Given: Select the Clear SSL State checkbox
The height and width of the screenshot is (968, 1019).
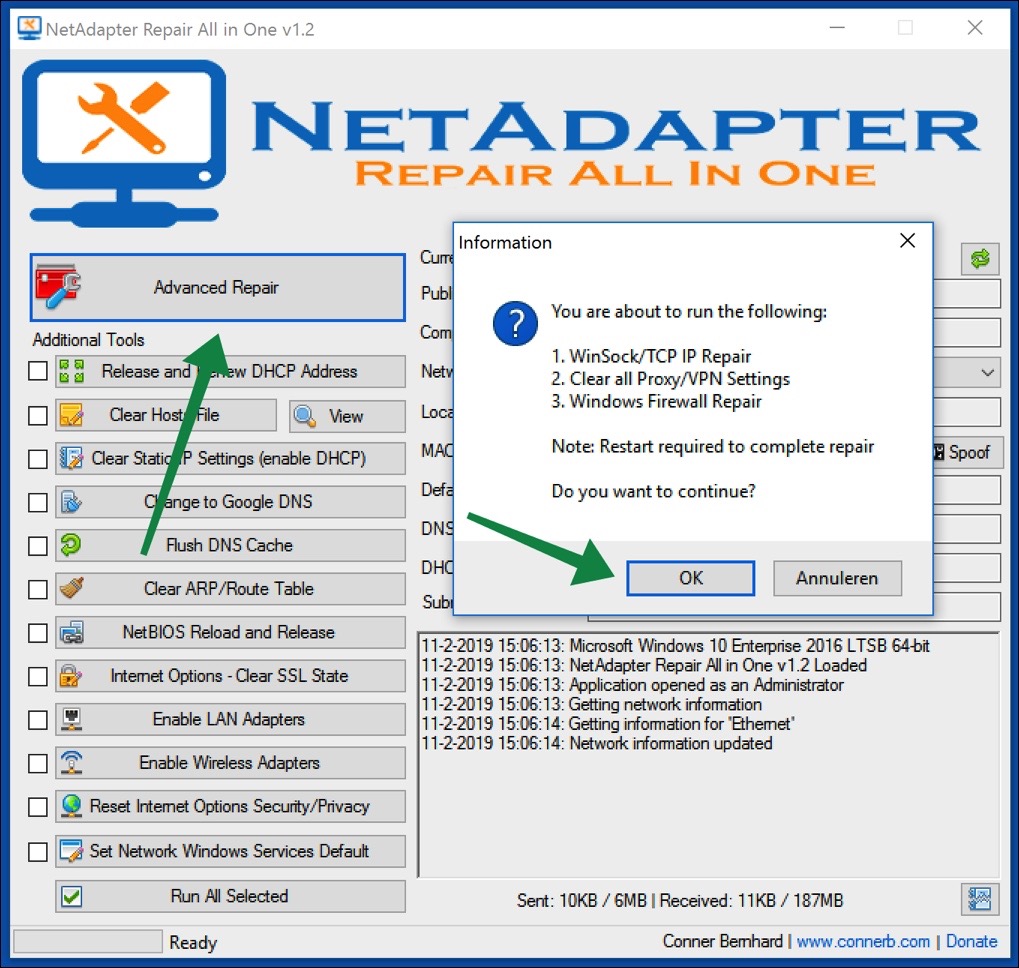Looking at the screenshot, I should click(x=38, y=676).
